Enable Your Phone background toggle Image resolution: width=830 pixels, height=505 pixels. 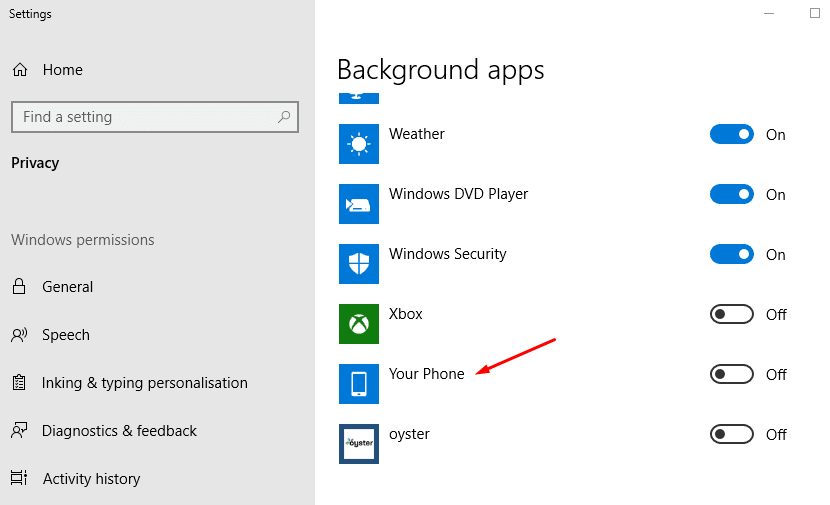(x=731, y=375)
